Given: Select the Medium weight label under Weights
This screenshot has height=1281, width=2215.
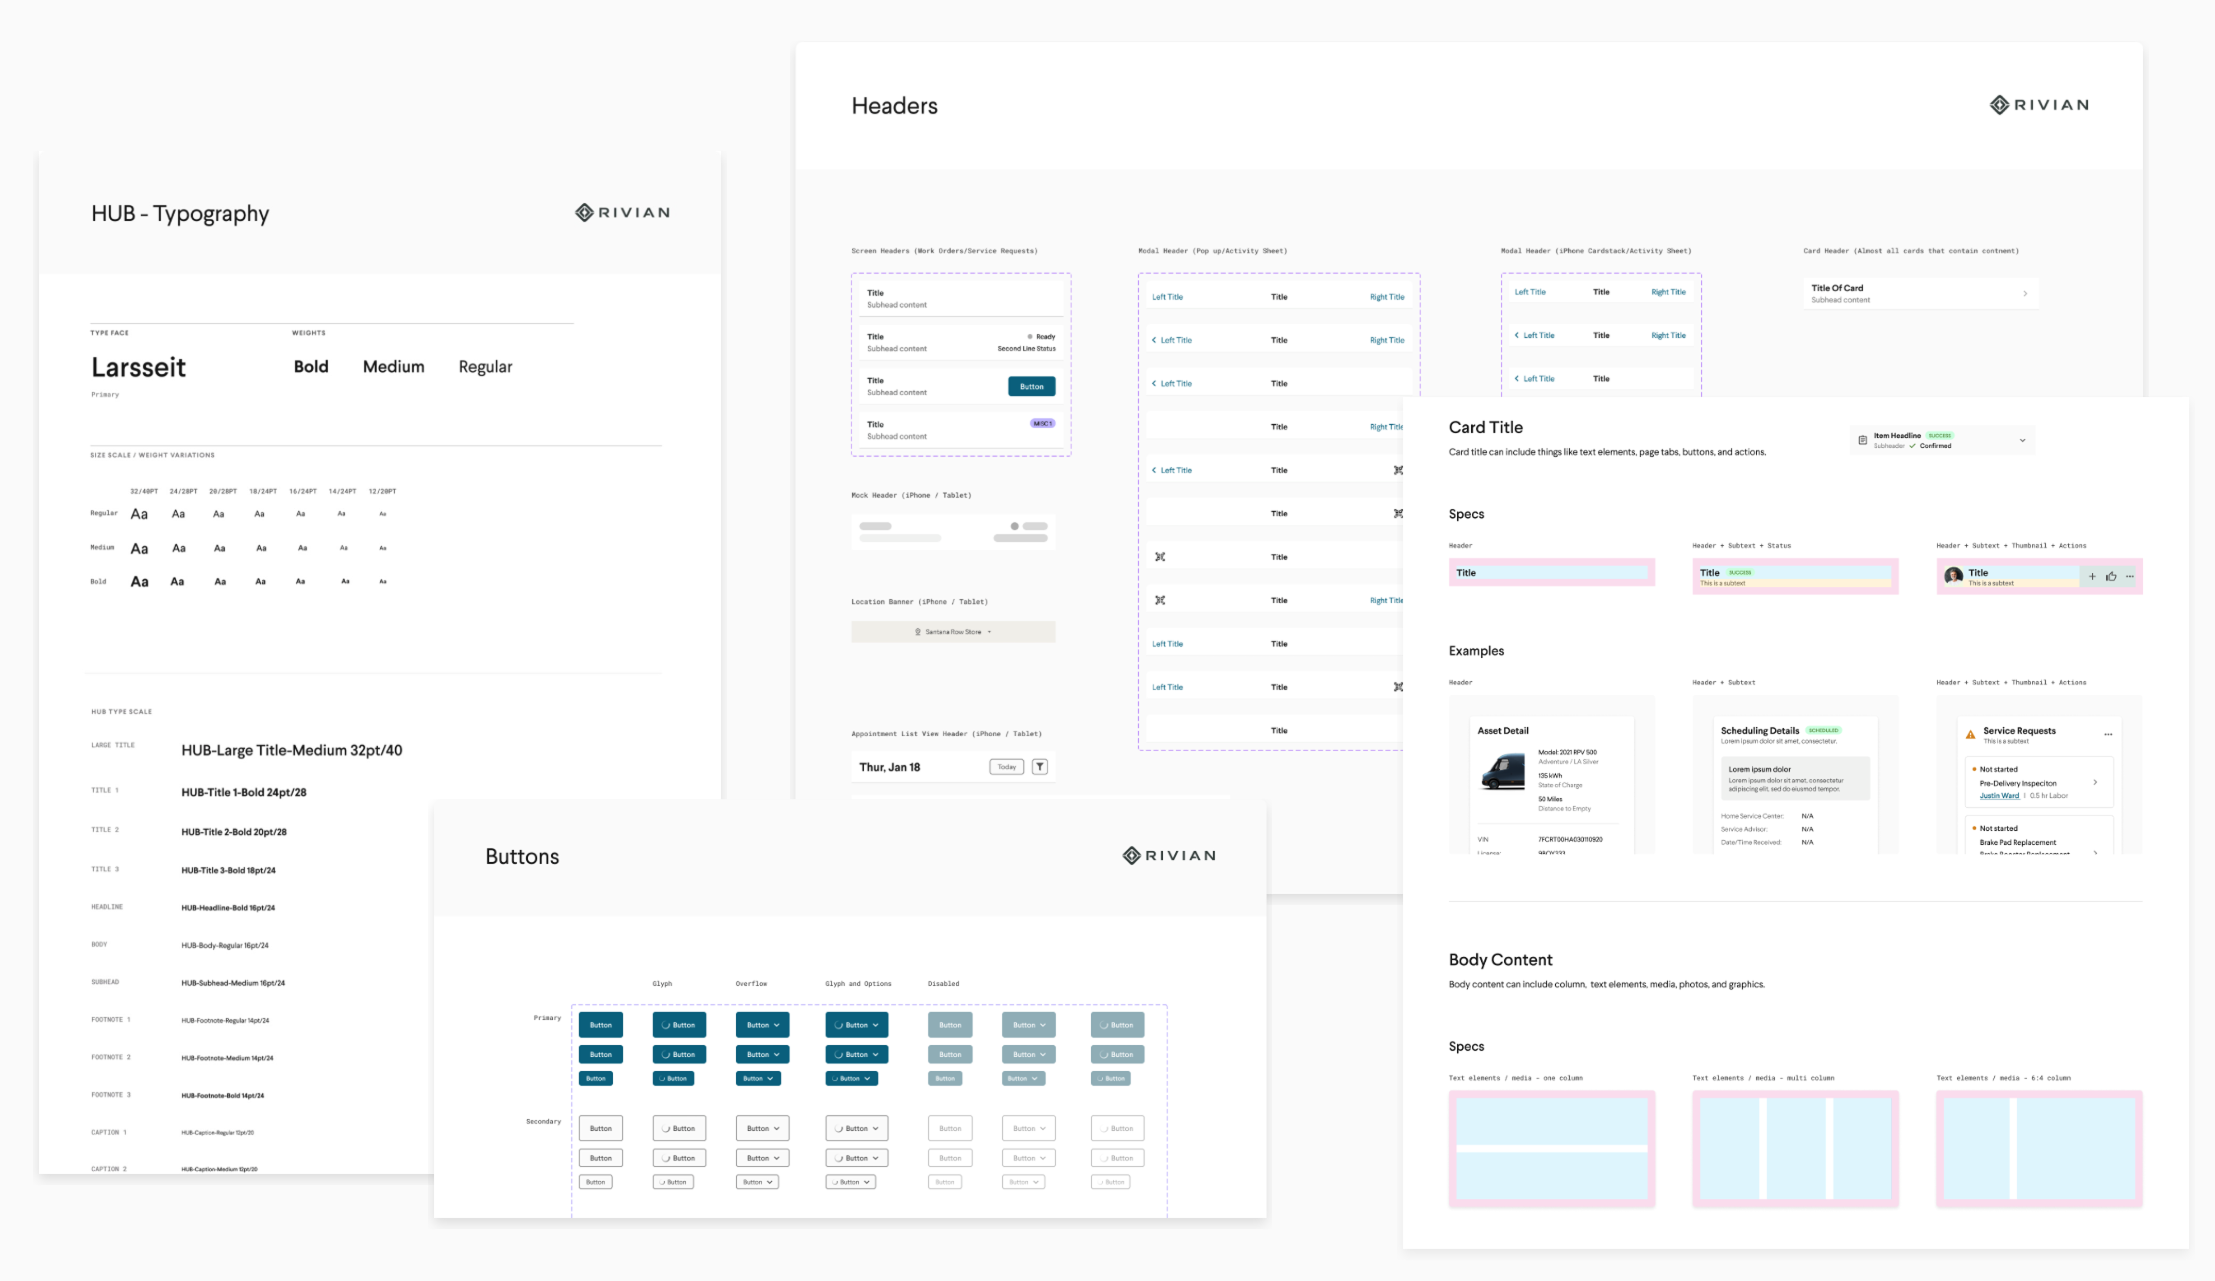Looking at the screenshot, I should (x=393, y=367).
